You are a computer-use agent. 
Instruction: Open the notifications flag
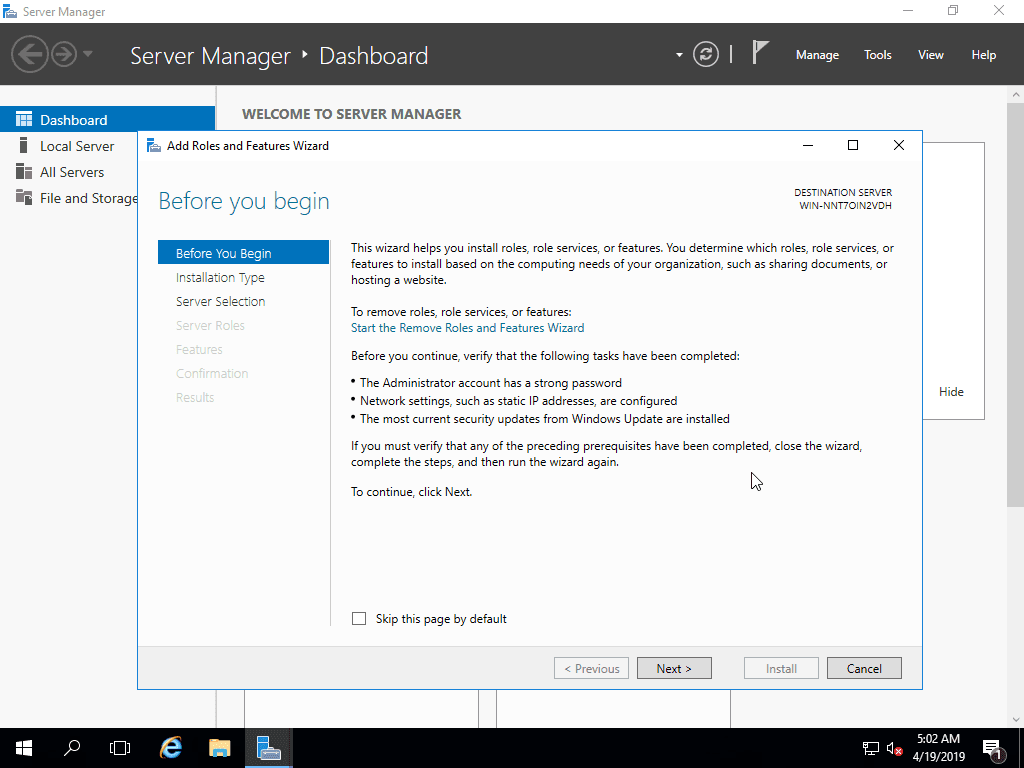click(760, 53)
